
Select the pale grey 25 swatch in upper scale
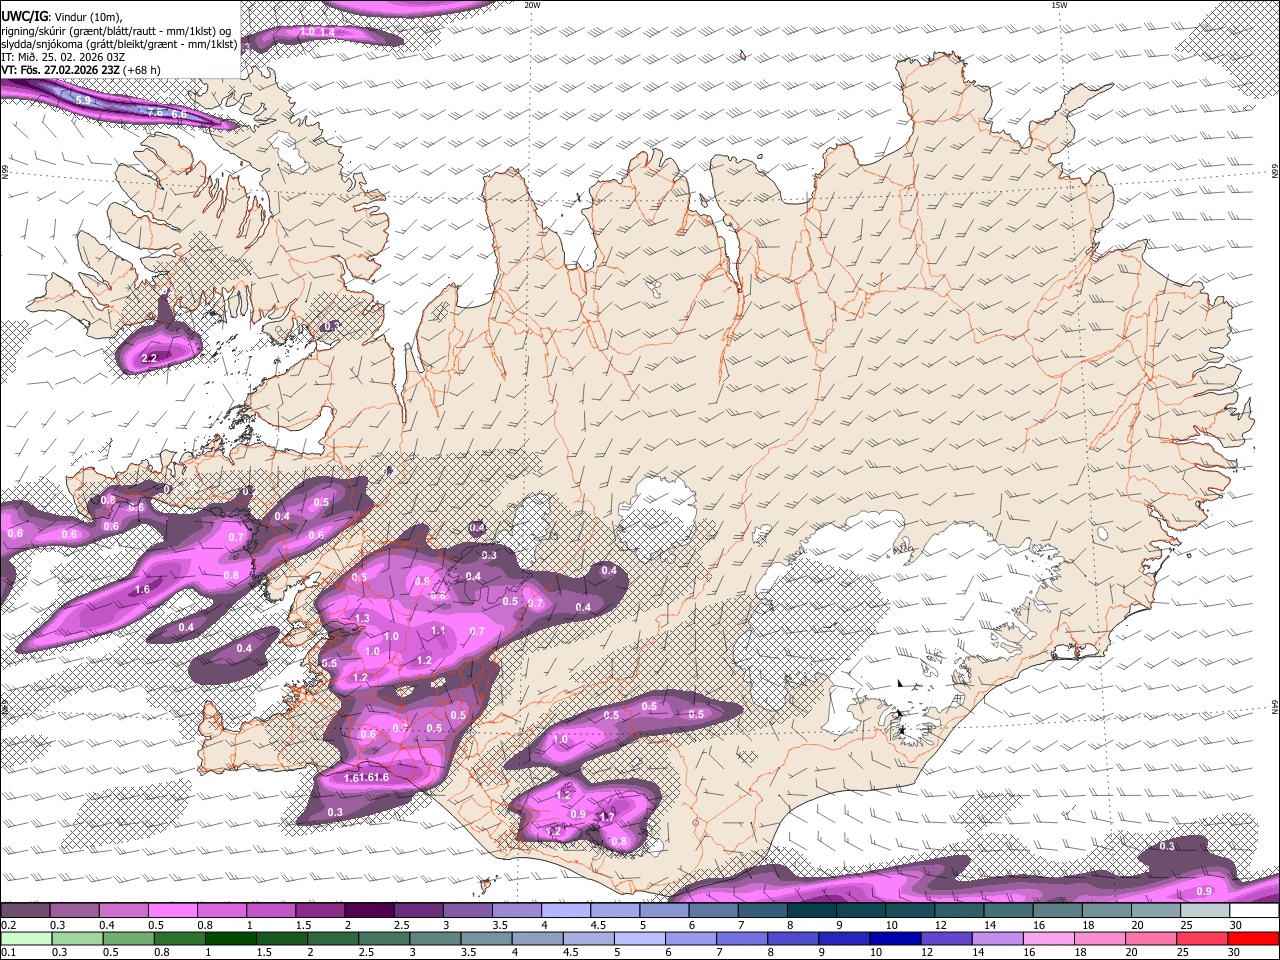coord(1205,910)
